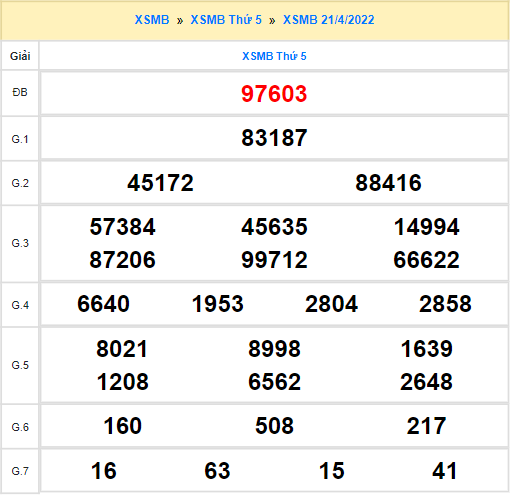Select second prize number 45172
This screenshot has height=495, width=511.
pyautogui.click(x=160, y=183)
